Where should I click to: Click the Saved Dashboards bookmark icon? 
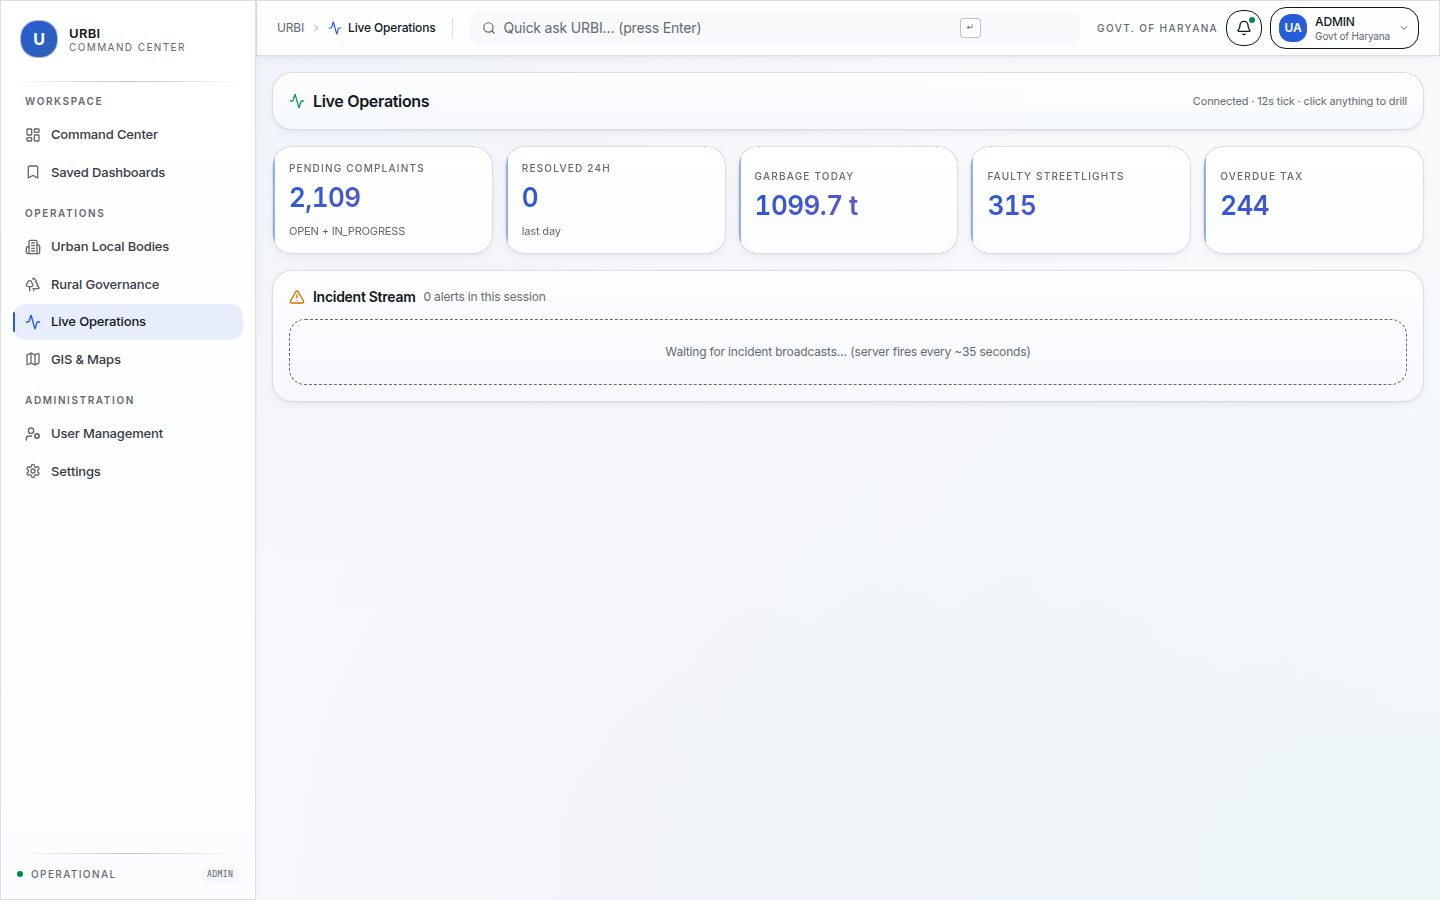(x=33, y=173)
